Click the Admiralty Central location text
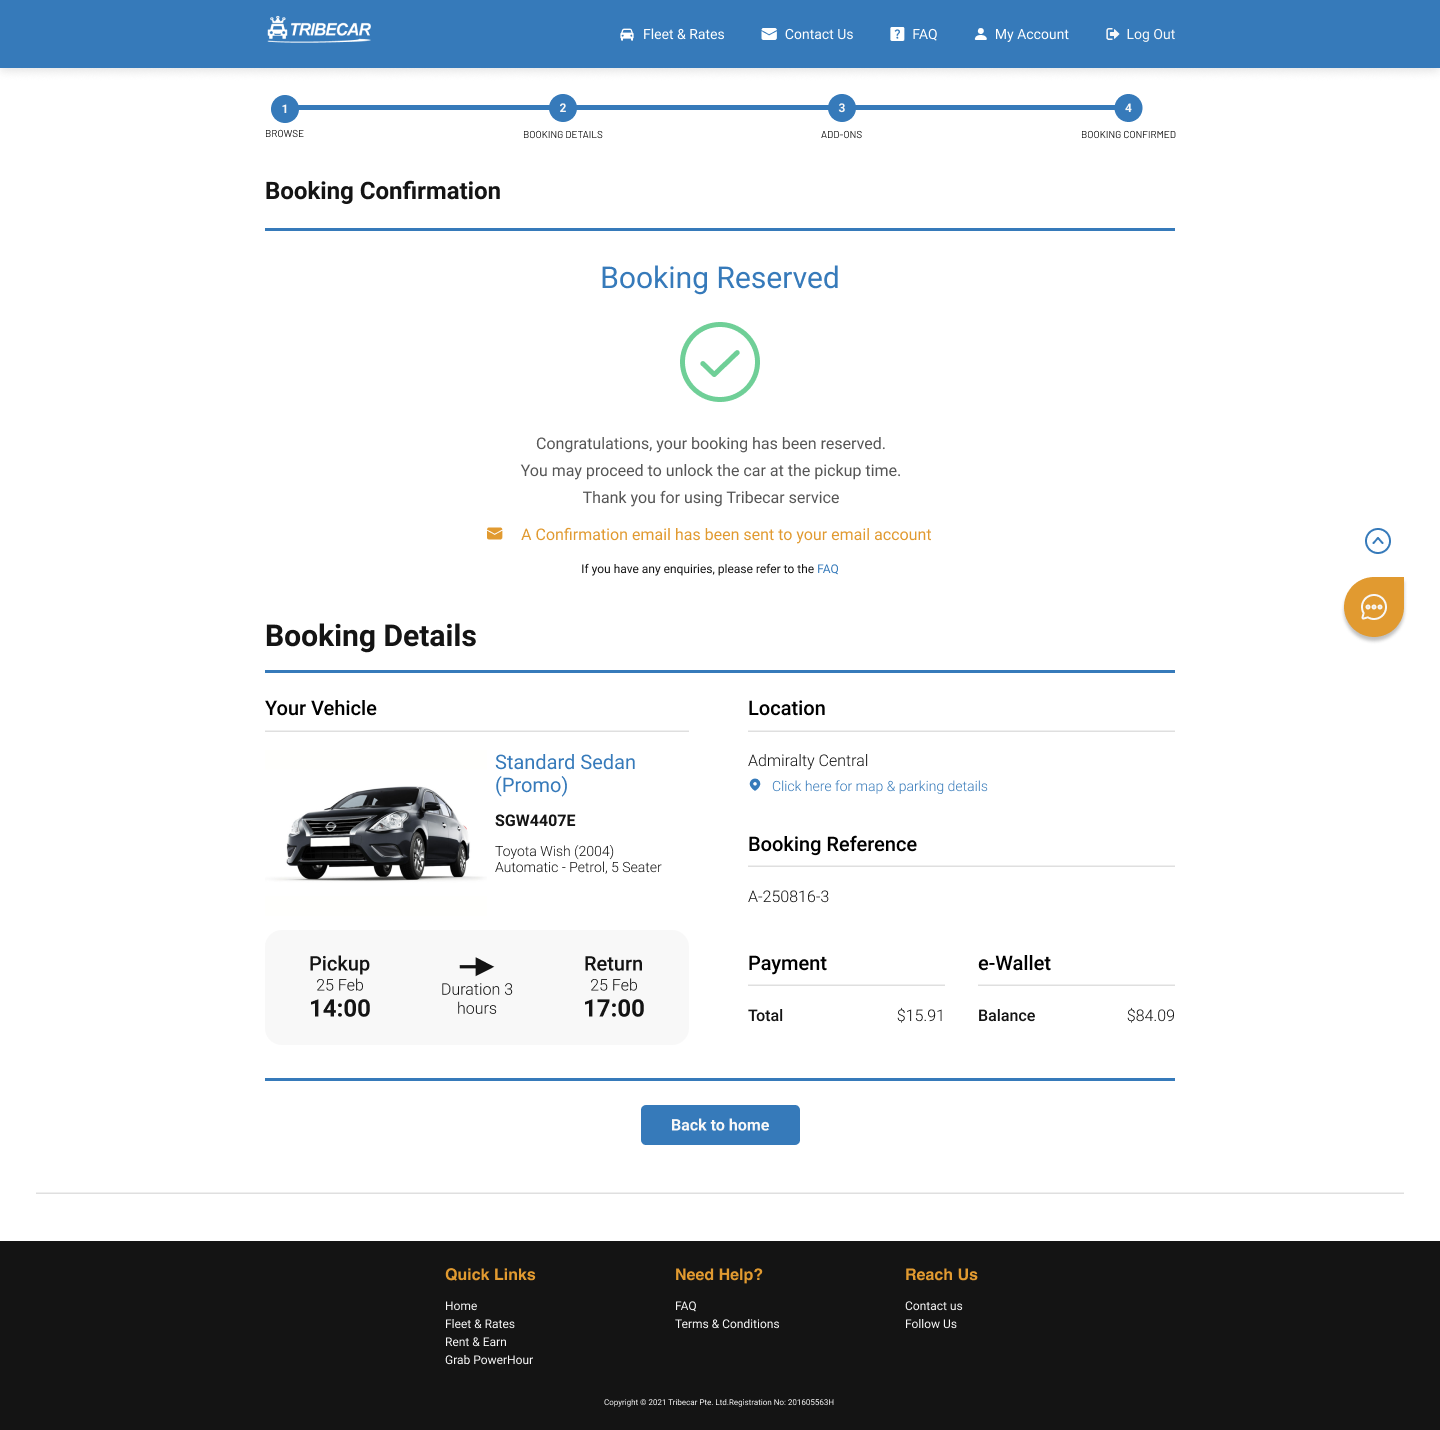This screenshot has height=1430, width=1440. pyautogui.click(x=808, y=761)
